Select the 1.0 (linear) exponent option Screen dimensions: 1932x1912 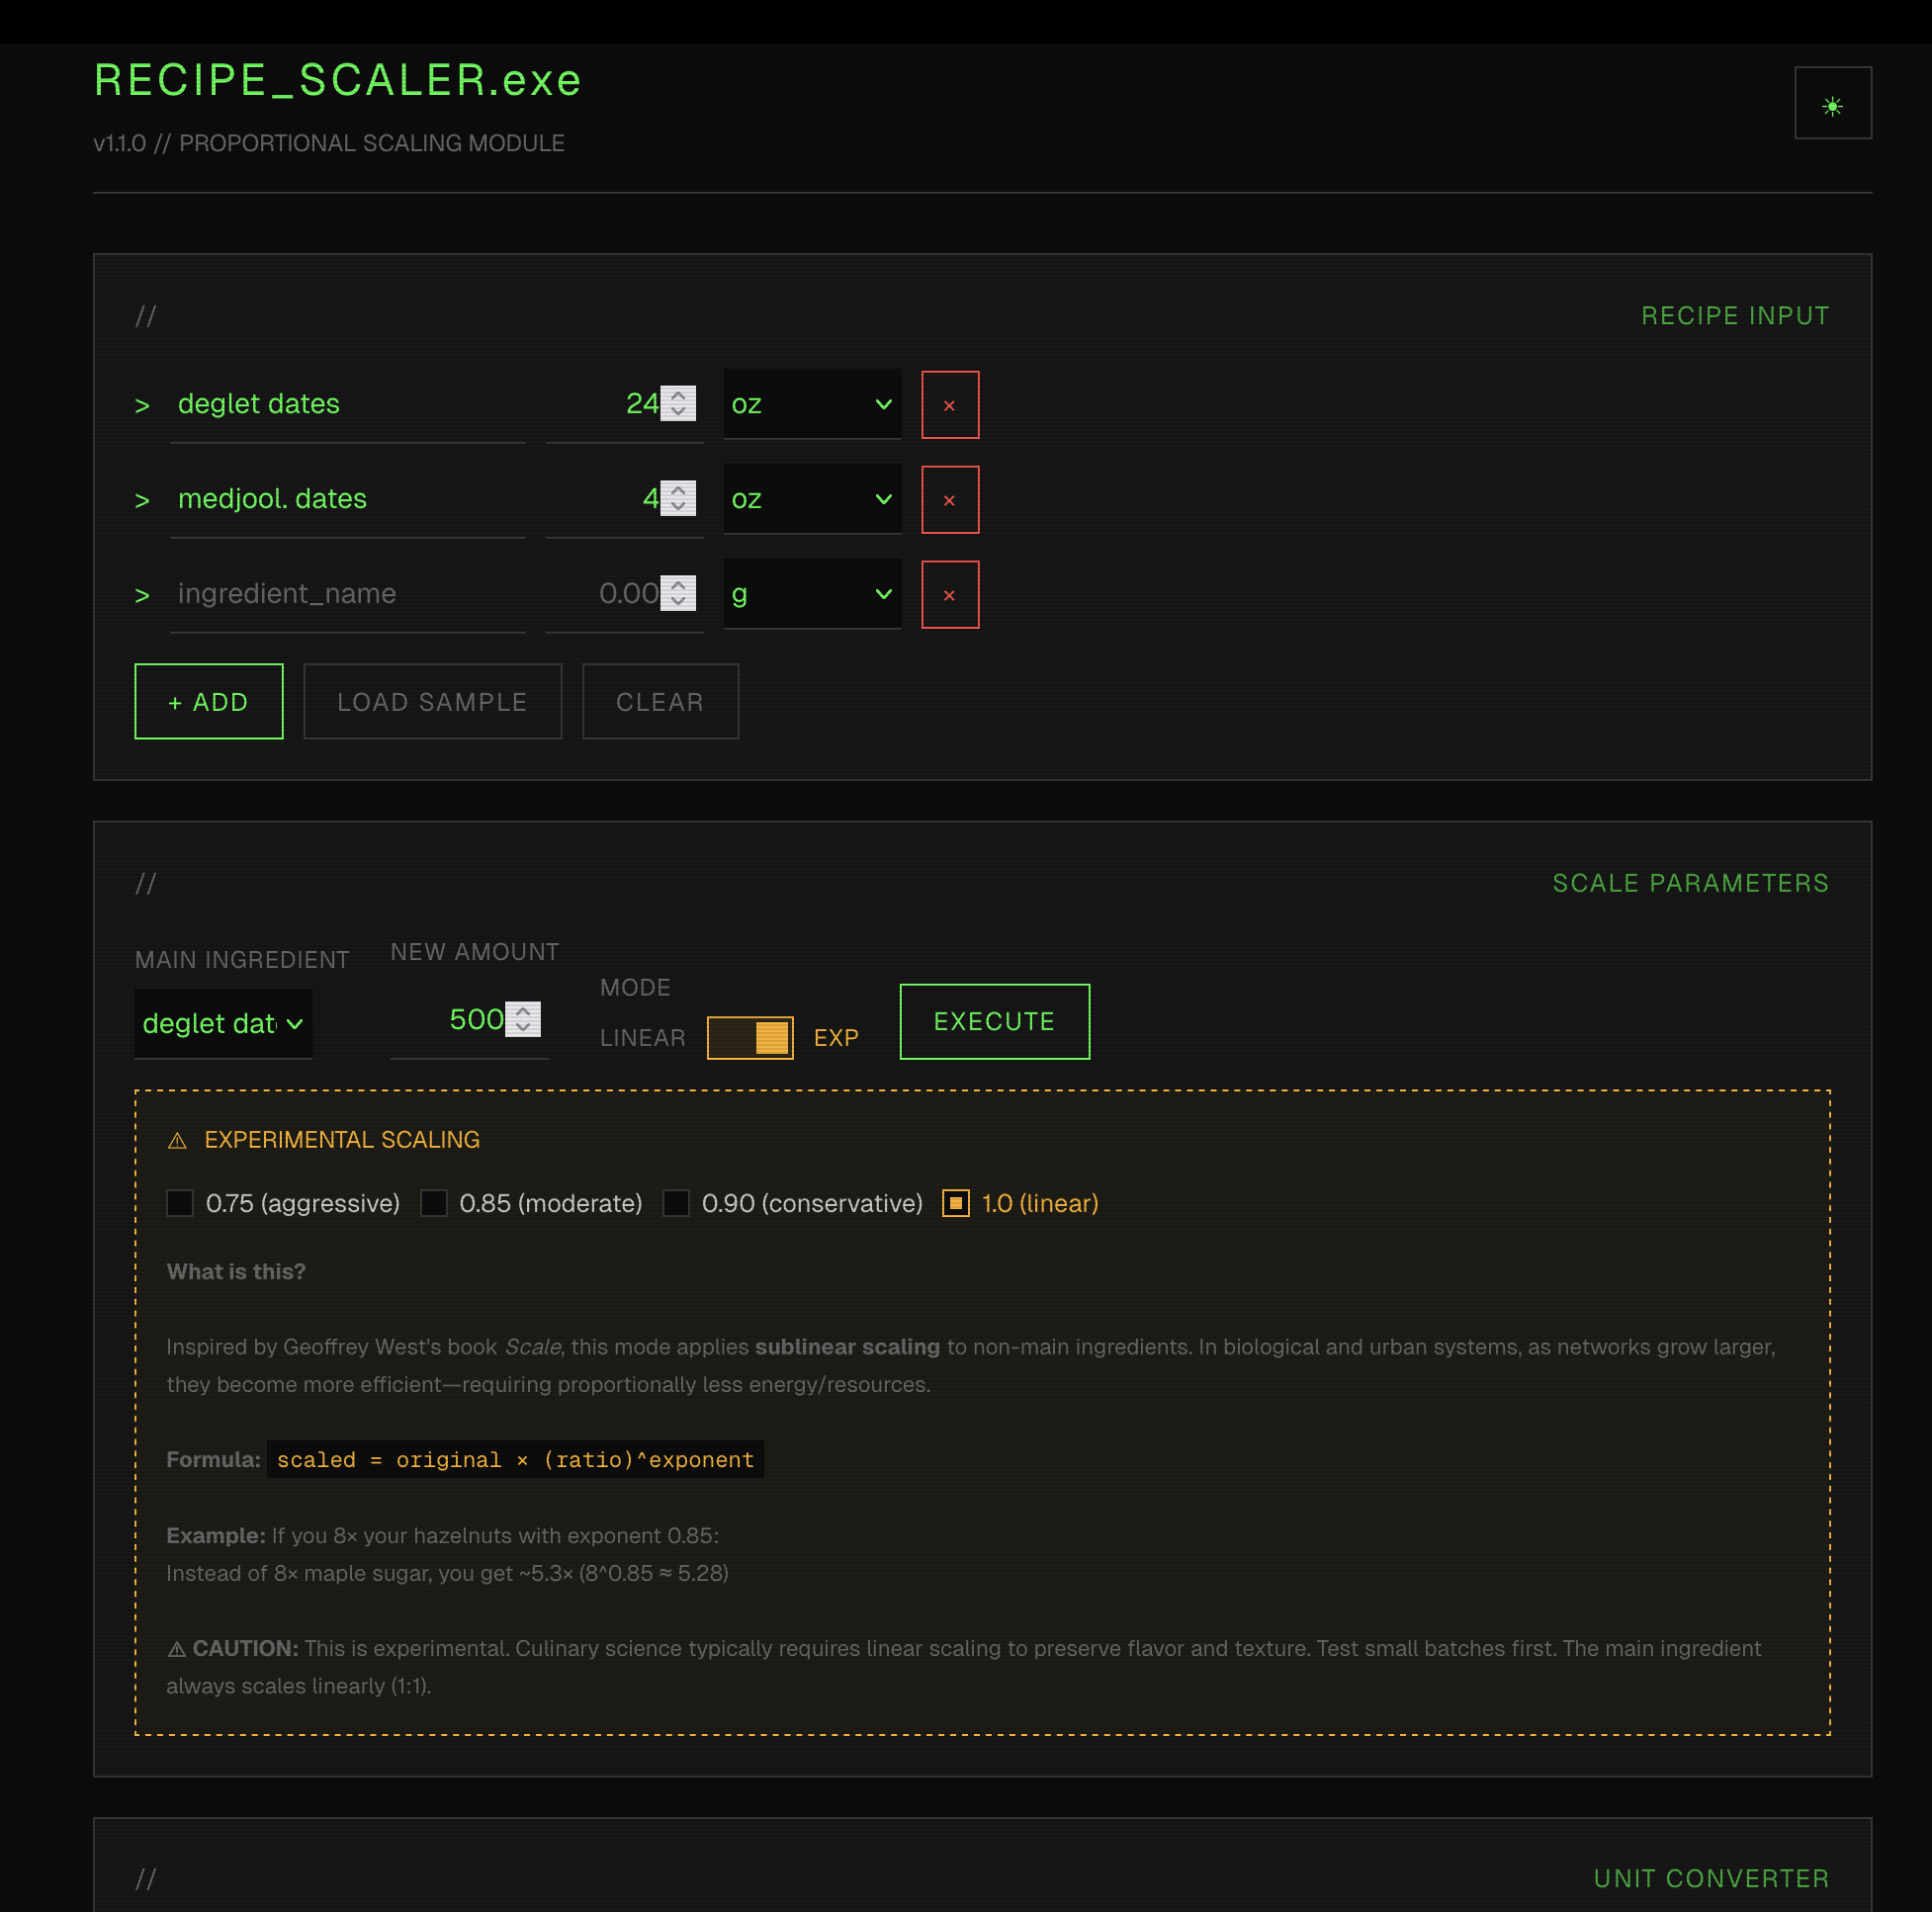(x=956, y=1203)
